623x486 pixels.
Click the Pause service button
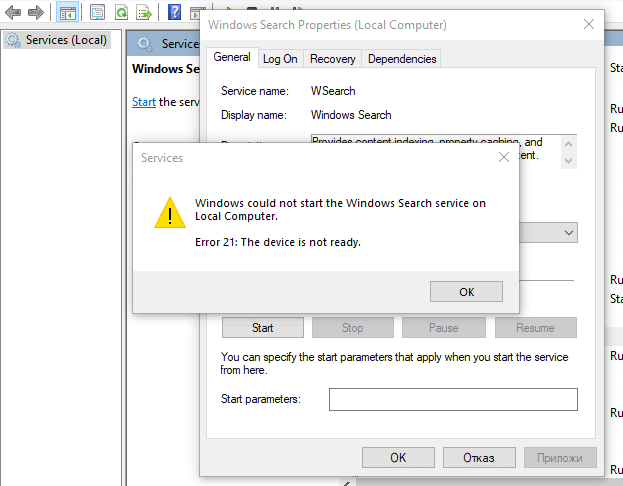[x=444, y=328]
